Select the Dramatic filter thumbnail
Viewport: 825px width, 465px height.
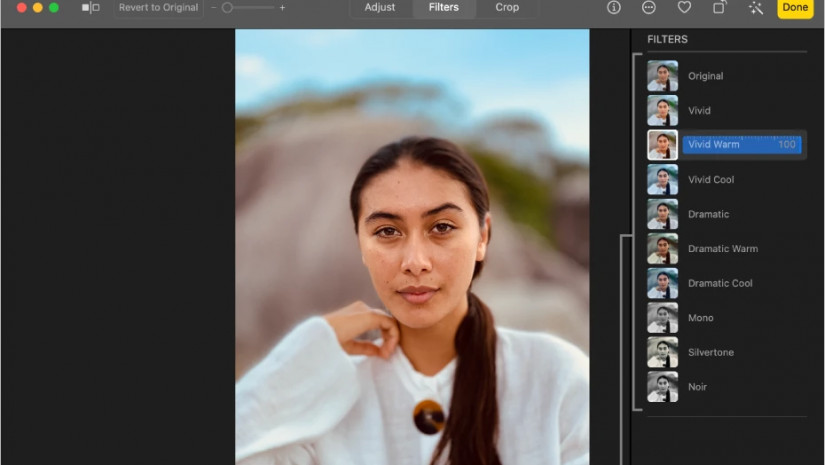(x=662, y=214)
